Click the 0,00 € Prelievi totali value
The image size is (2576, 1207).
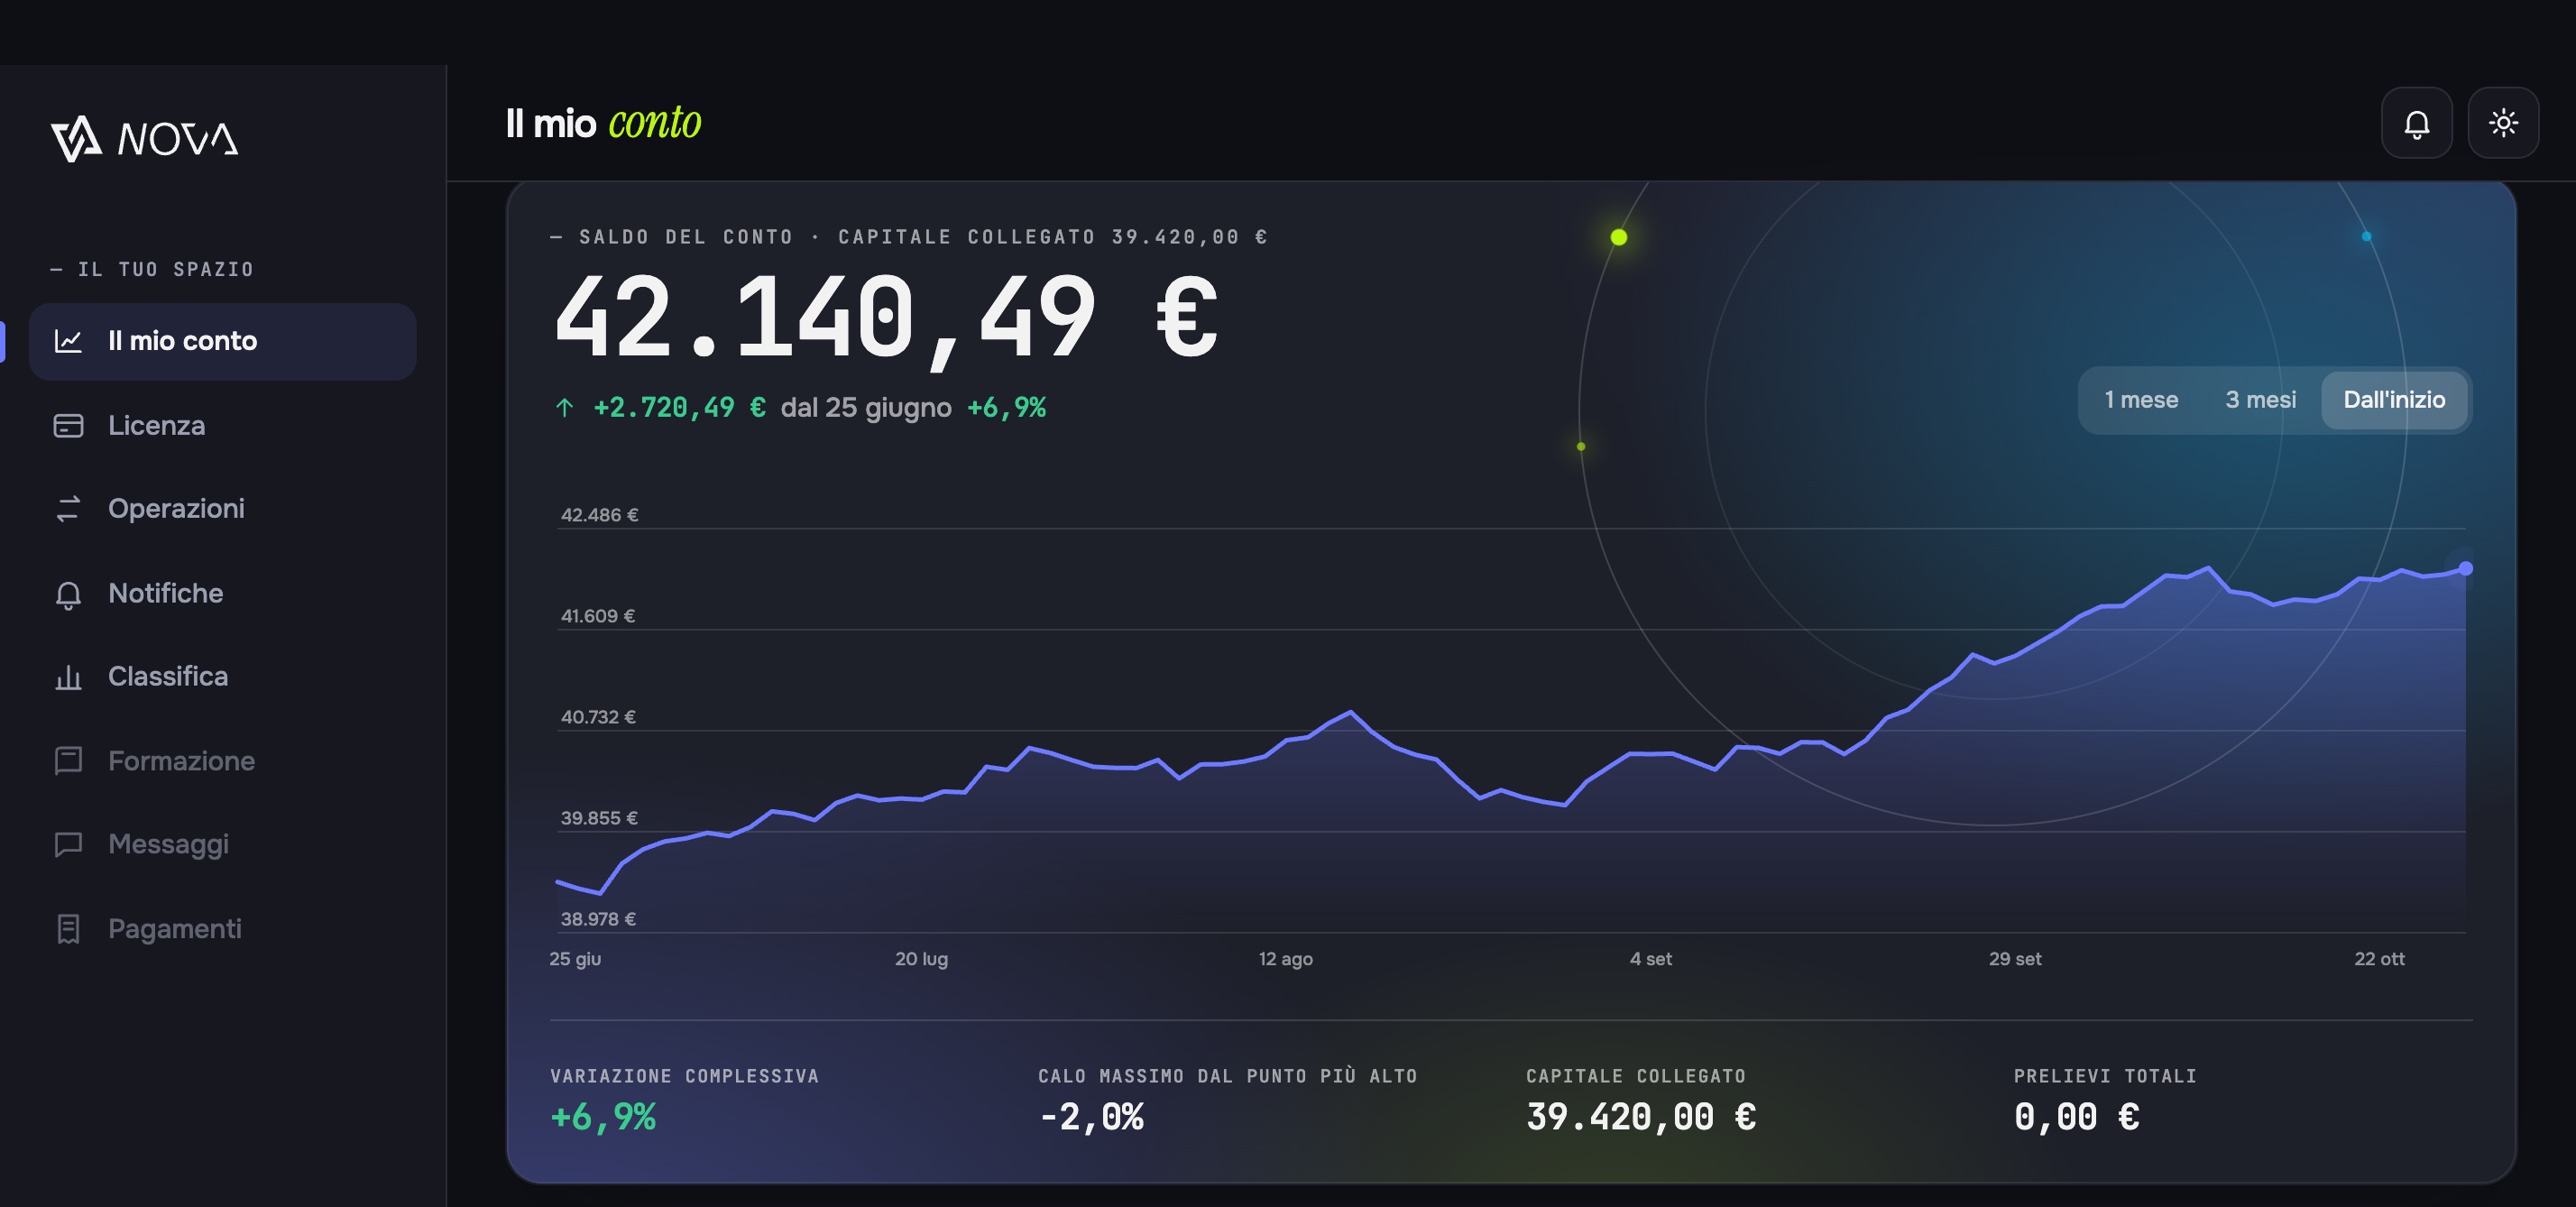[x=2077, y=1117]
